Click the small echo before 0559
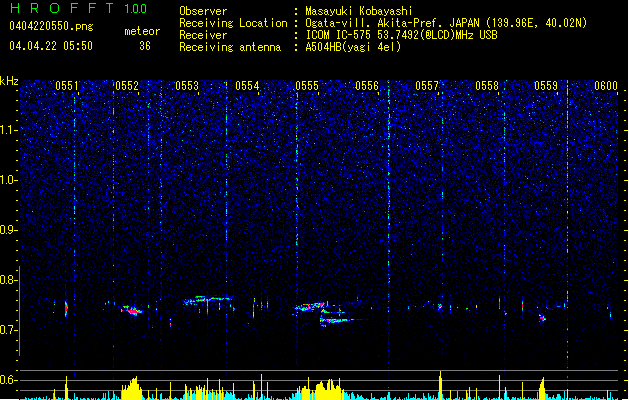 (542, 318)
